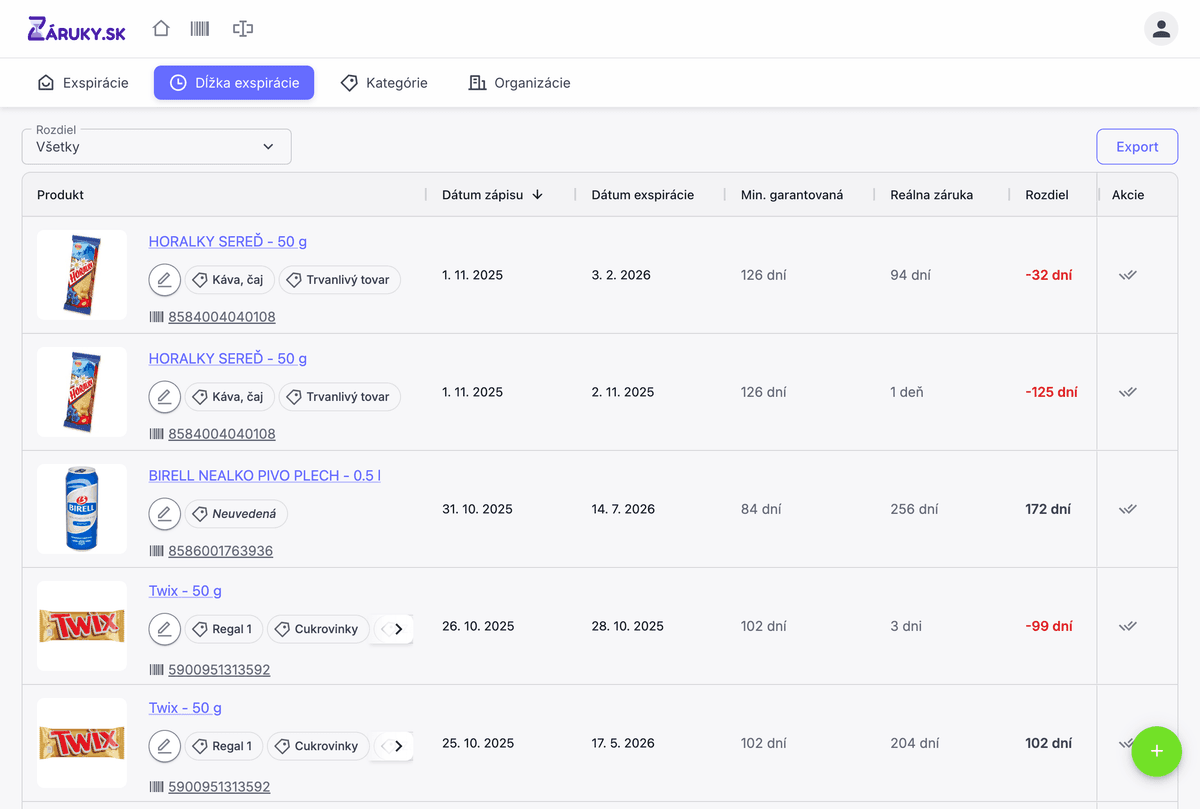Screen dimensions: 1200x809
Task: Edit the Birell Nealko Pivo product via pencil icon
Action: coord(165,514)
